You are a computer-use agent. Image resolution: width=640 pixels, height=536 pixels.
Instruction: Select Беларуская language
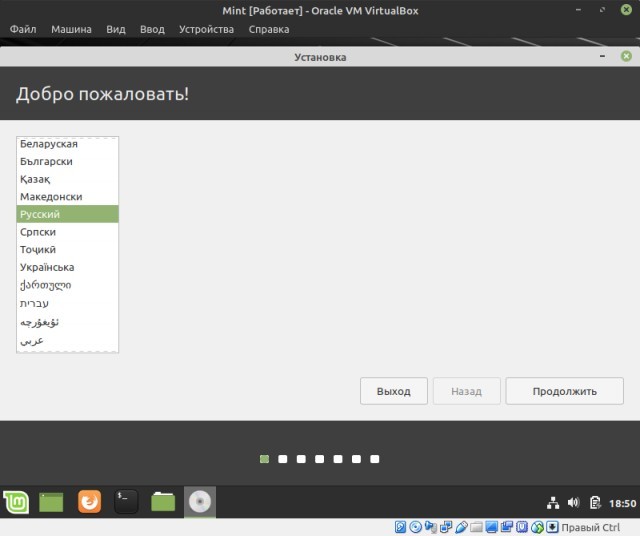click(x=67, y=144)
